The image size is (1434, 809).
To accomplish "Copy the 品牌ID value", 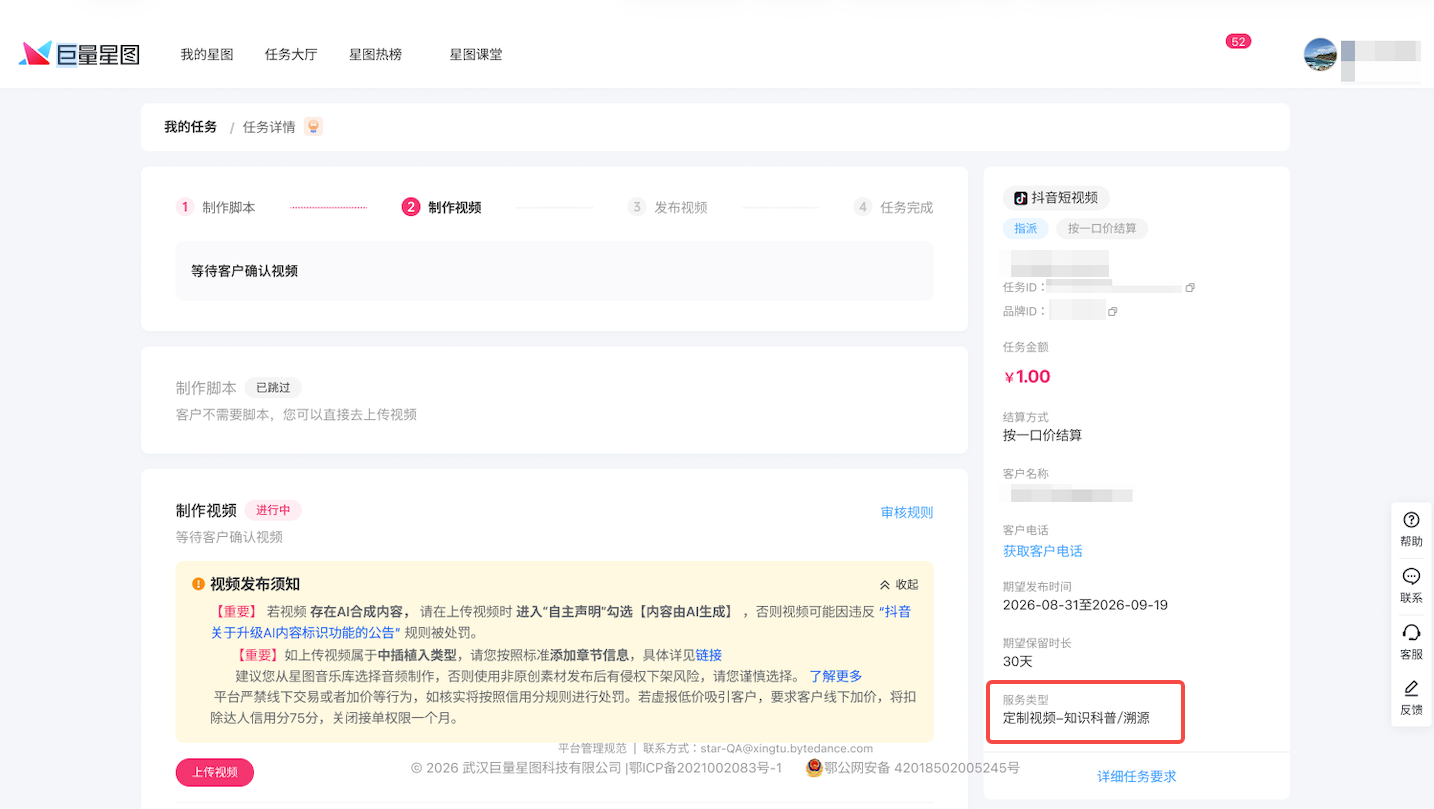I will (1112, 312).
